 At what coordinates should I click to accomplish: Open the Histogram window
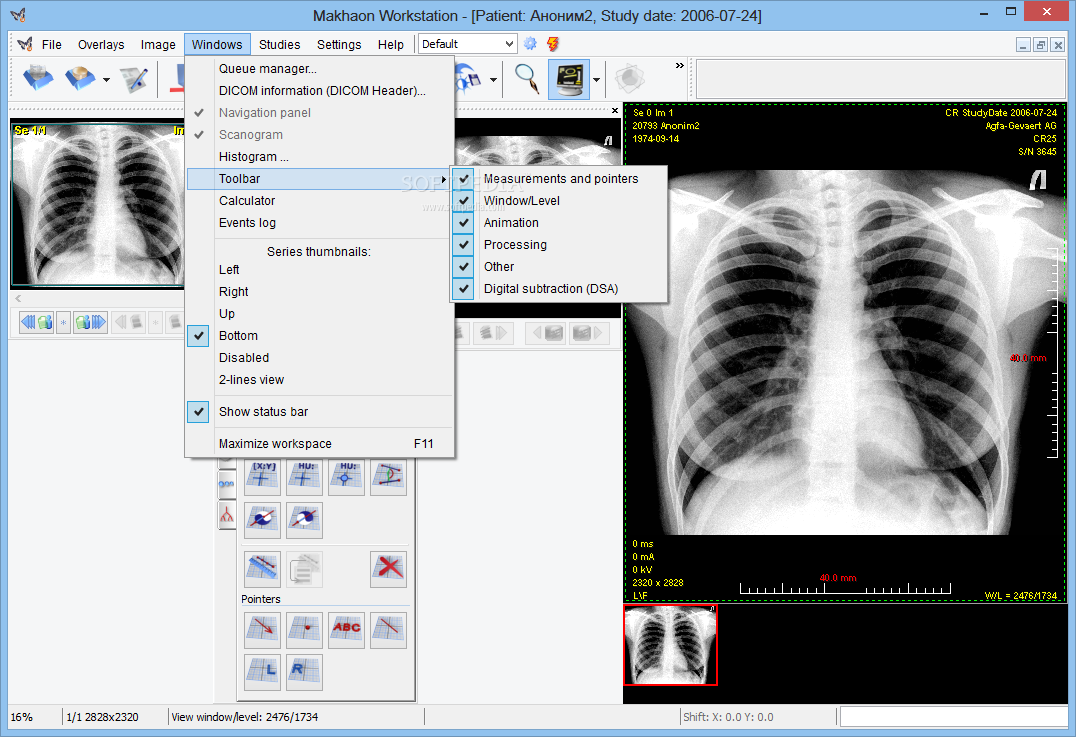[x=320, y=156]
